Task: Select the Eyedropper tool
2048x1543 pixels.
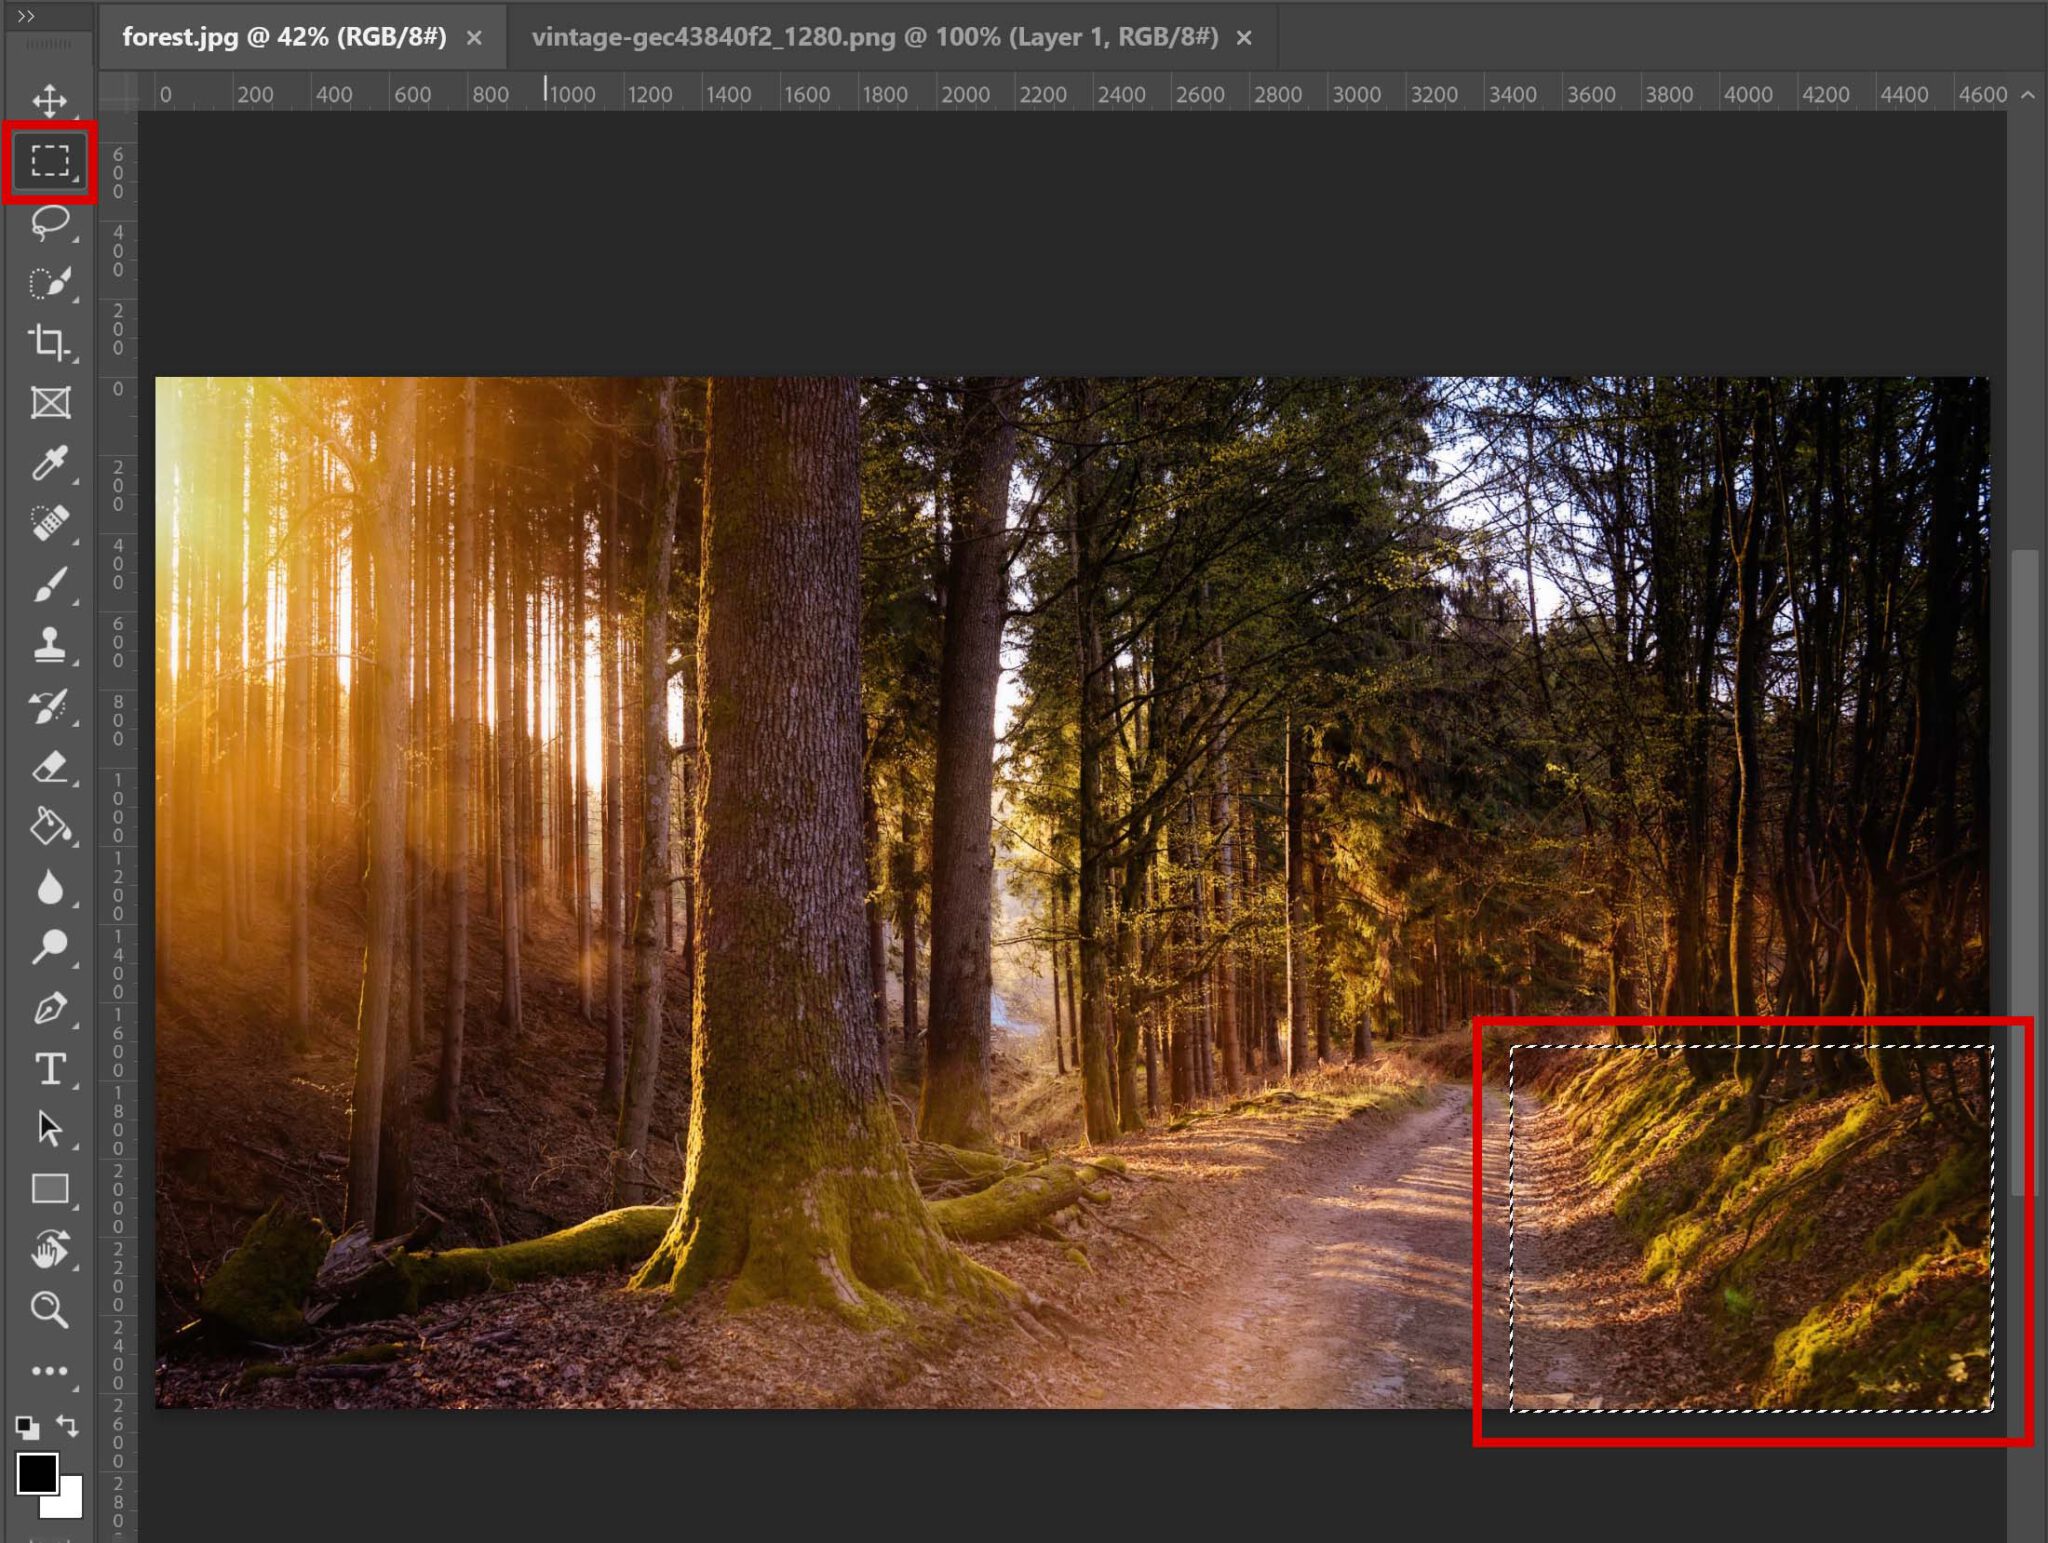Action: click(50, 465)
